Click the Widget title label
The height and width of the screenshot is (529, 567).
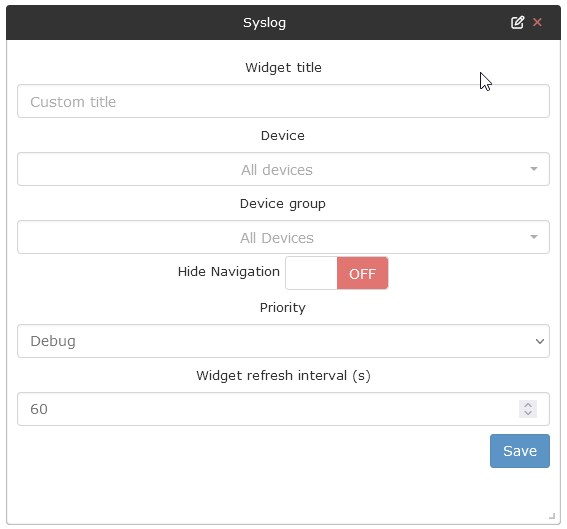click(x=284, y=68)
